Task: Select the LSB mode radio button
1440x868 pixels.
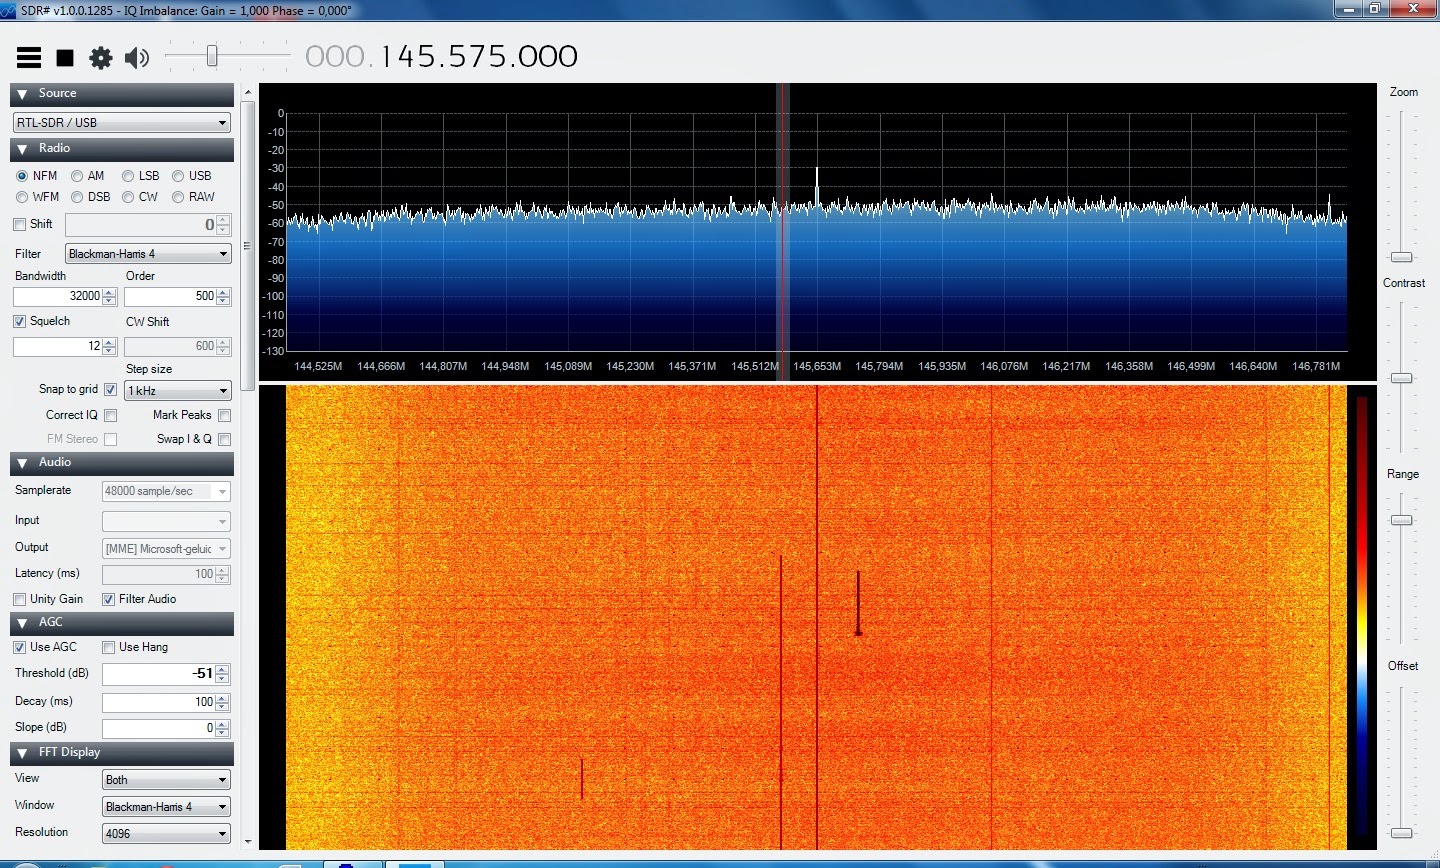Action: point(128,176)
